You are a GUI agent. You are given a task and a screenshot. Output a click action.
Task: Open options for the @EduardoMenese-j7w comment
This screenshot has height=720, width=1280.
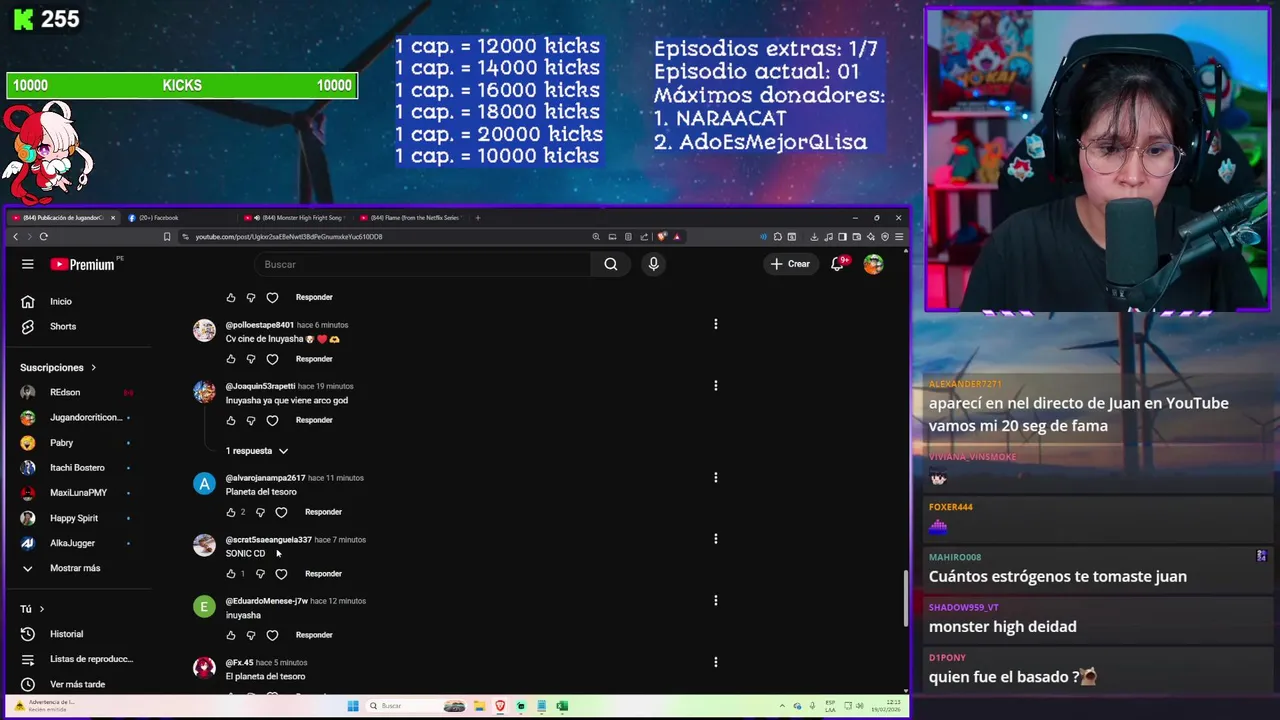[715, 600]
